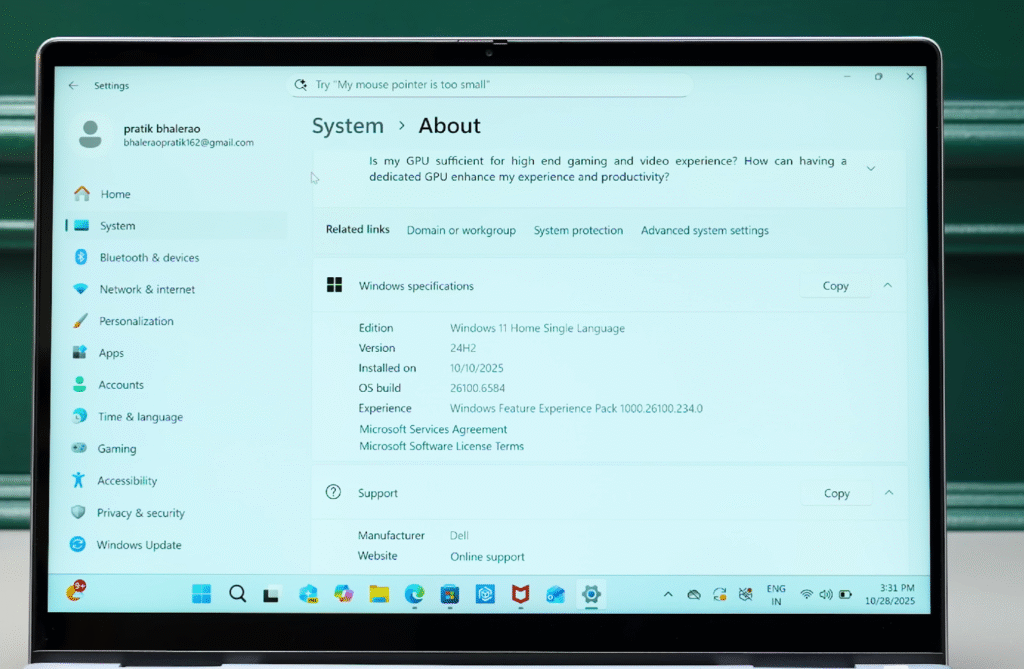Select Apps in the sidebar

pyautogui.click(x=111, y=353)
